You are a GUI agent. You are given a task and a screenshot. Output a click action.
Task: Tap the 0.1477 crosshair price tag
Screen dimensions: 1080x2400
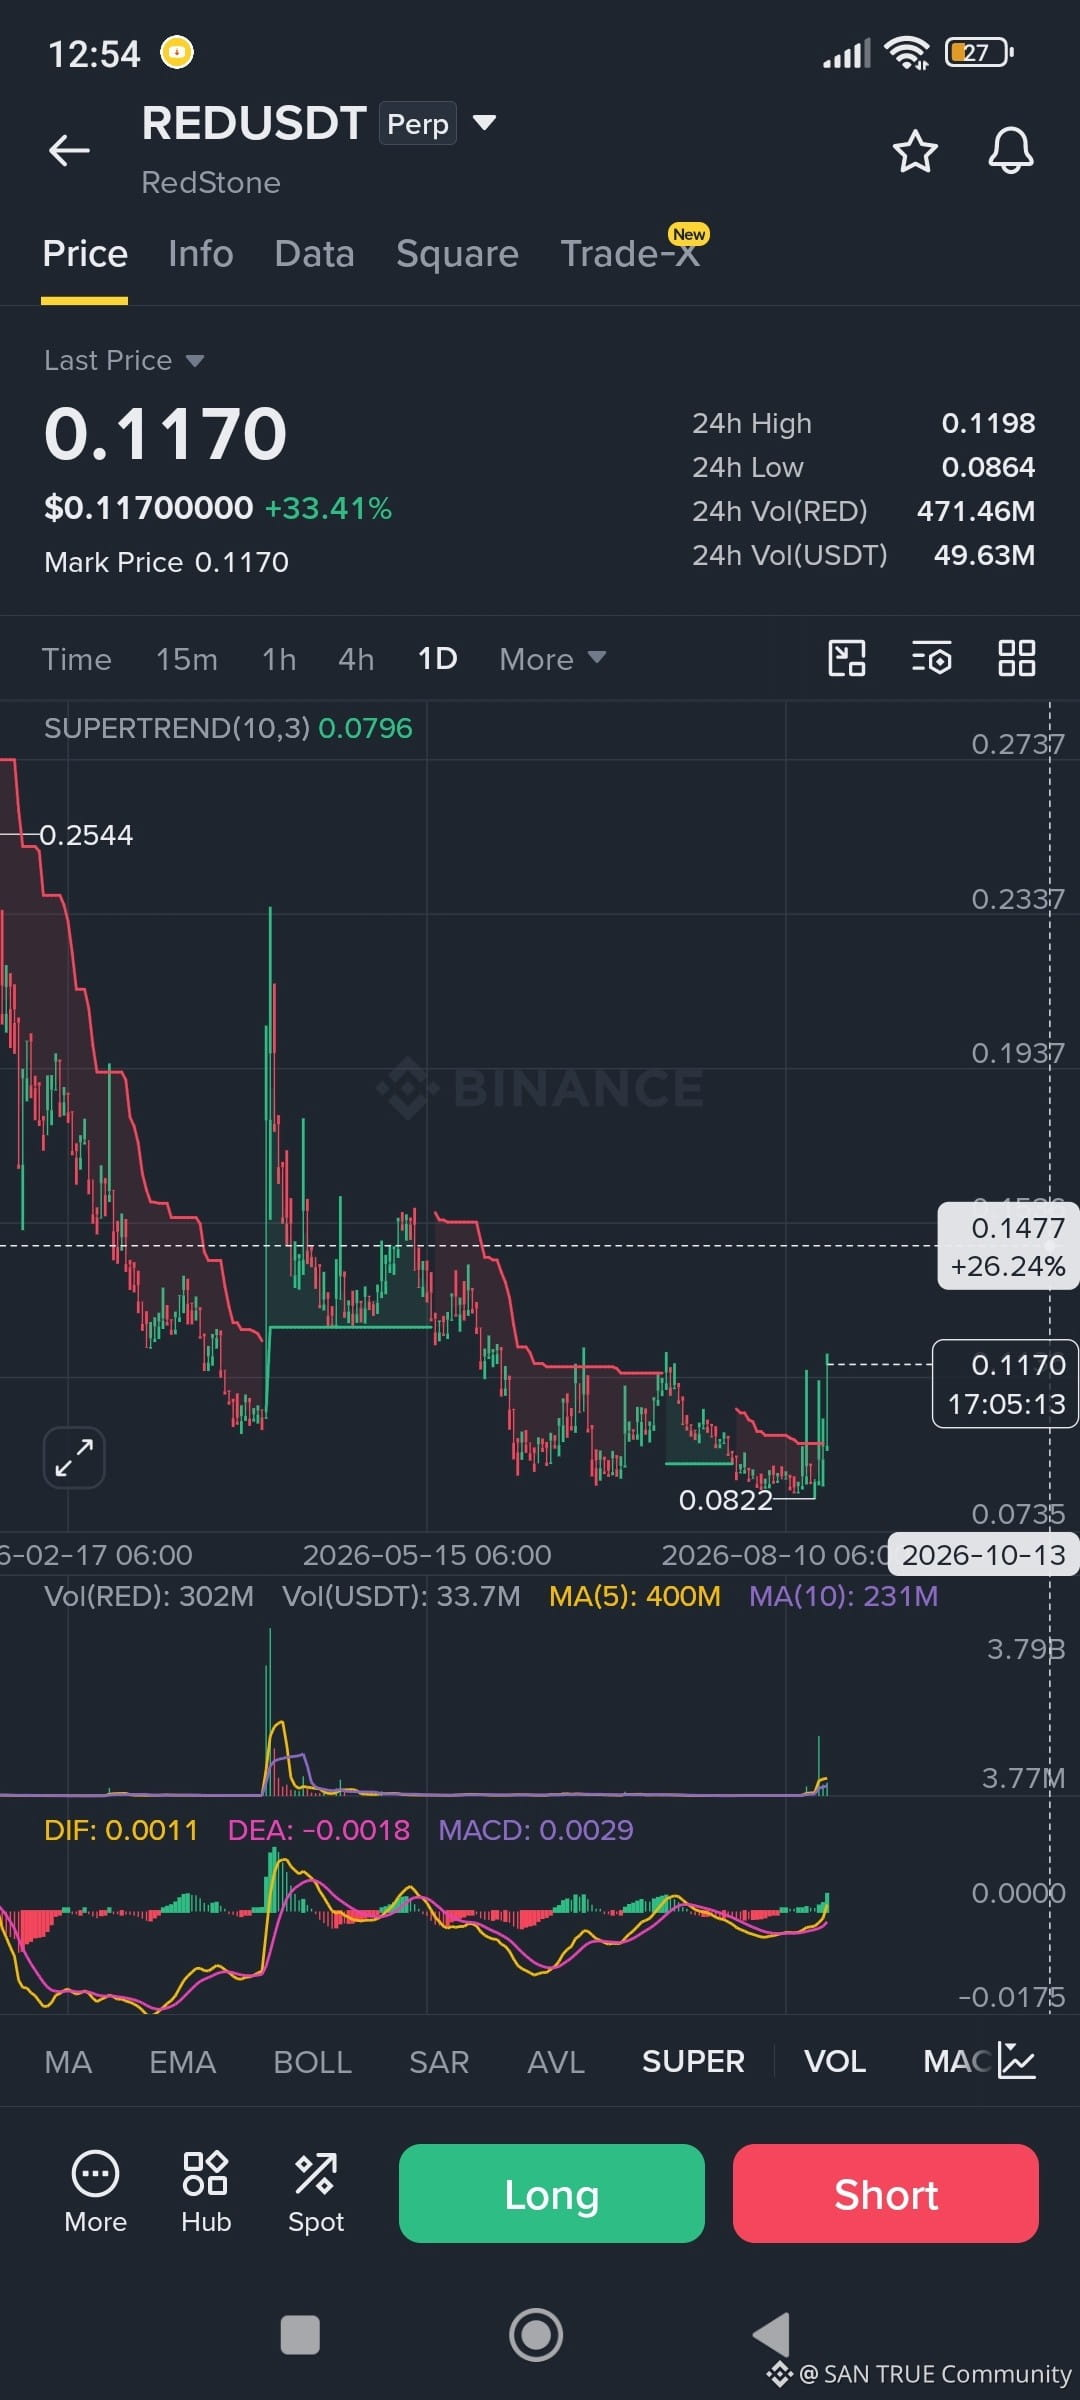[1008, 1246]
